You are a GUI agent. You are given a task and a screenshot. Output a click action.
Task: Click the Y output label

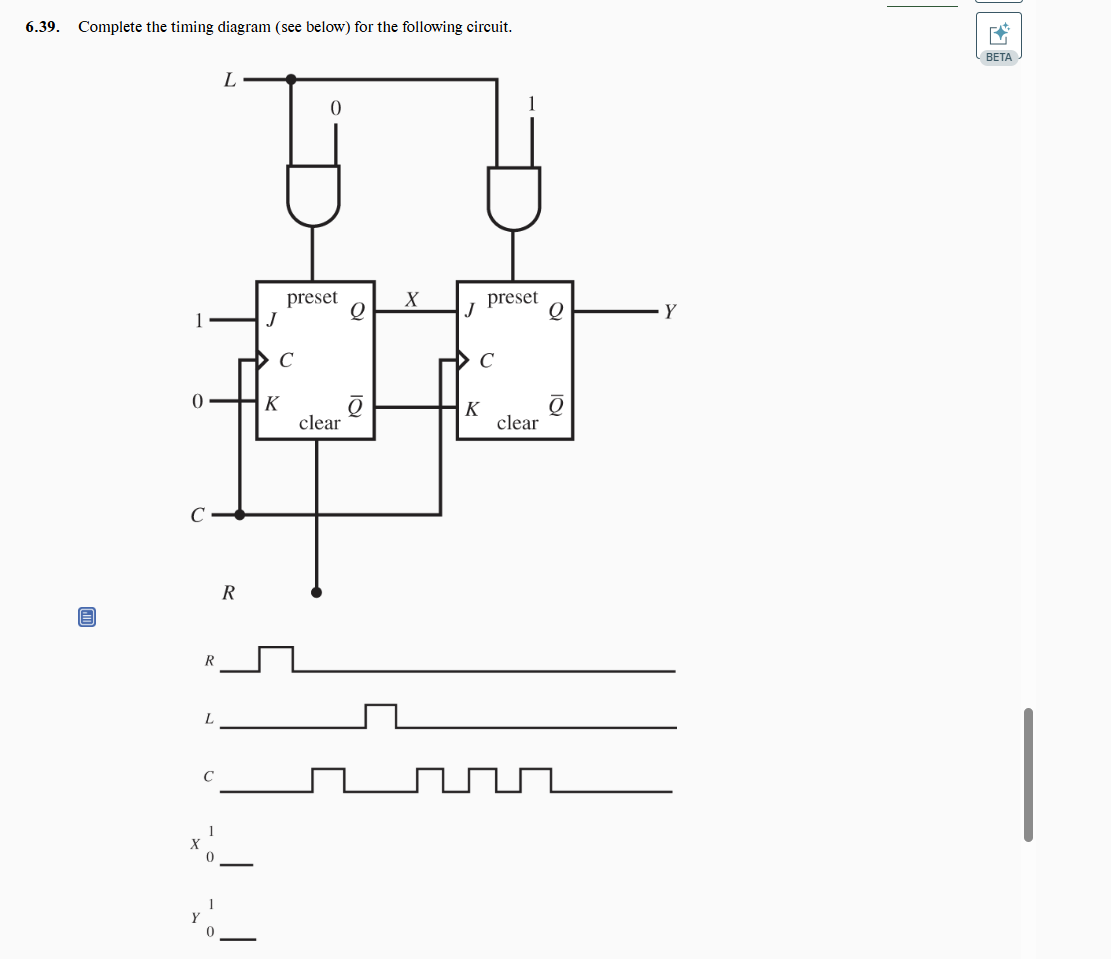[670, 311]
